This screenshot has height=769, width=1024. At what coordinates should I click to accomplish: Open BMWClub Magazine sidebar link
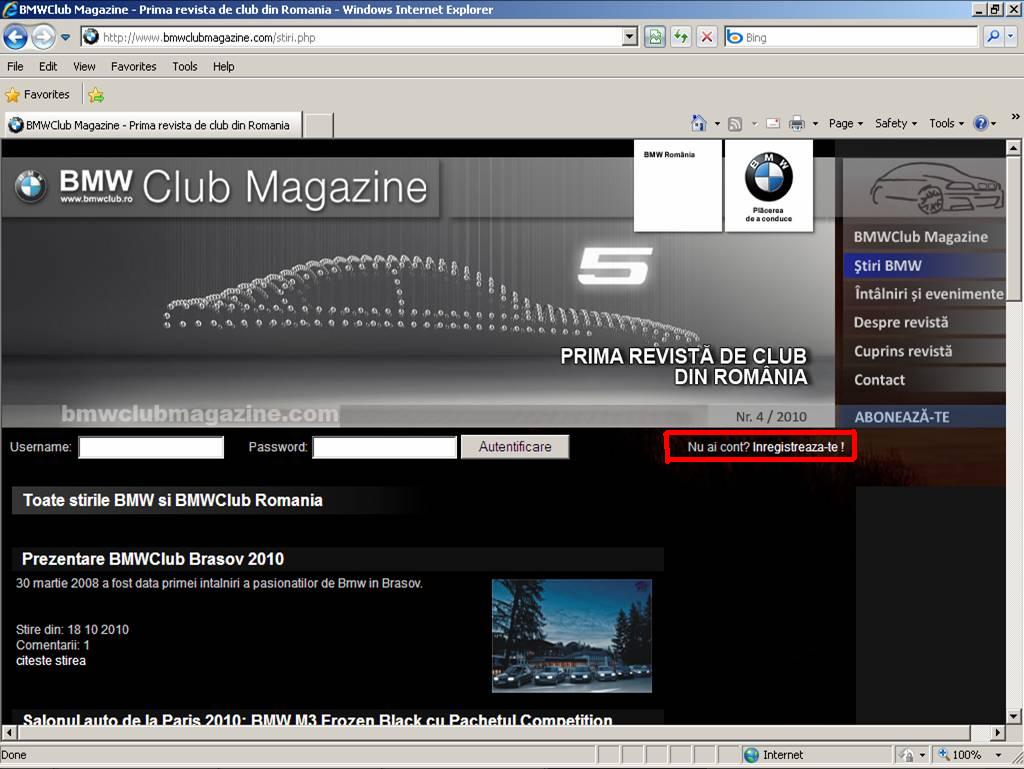coord(920,237)
